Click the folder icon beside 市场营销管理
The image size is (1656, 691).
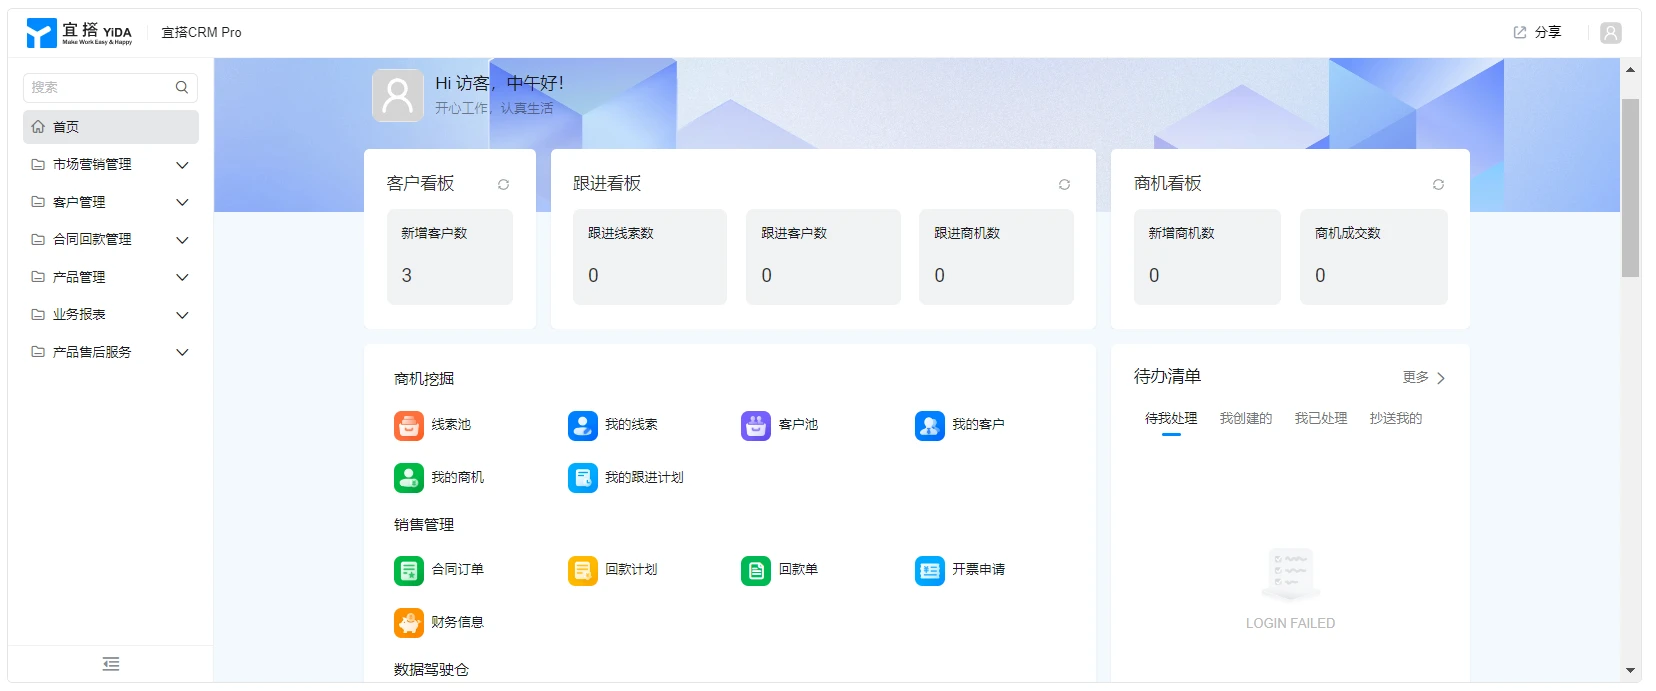click(x=38, y=165)
